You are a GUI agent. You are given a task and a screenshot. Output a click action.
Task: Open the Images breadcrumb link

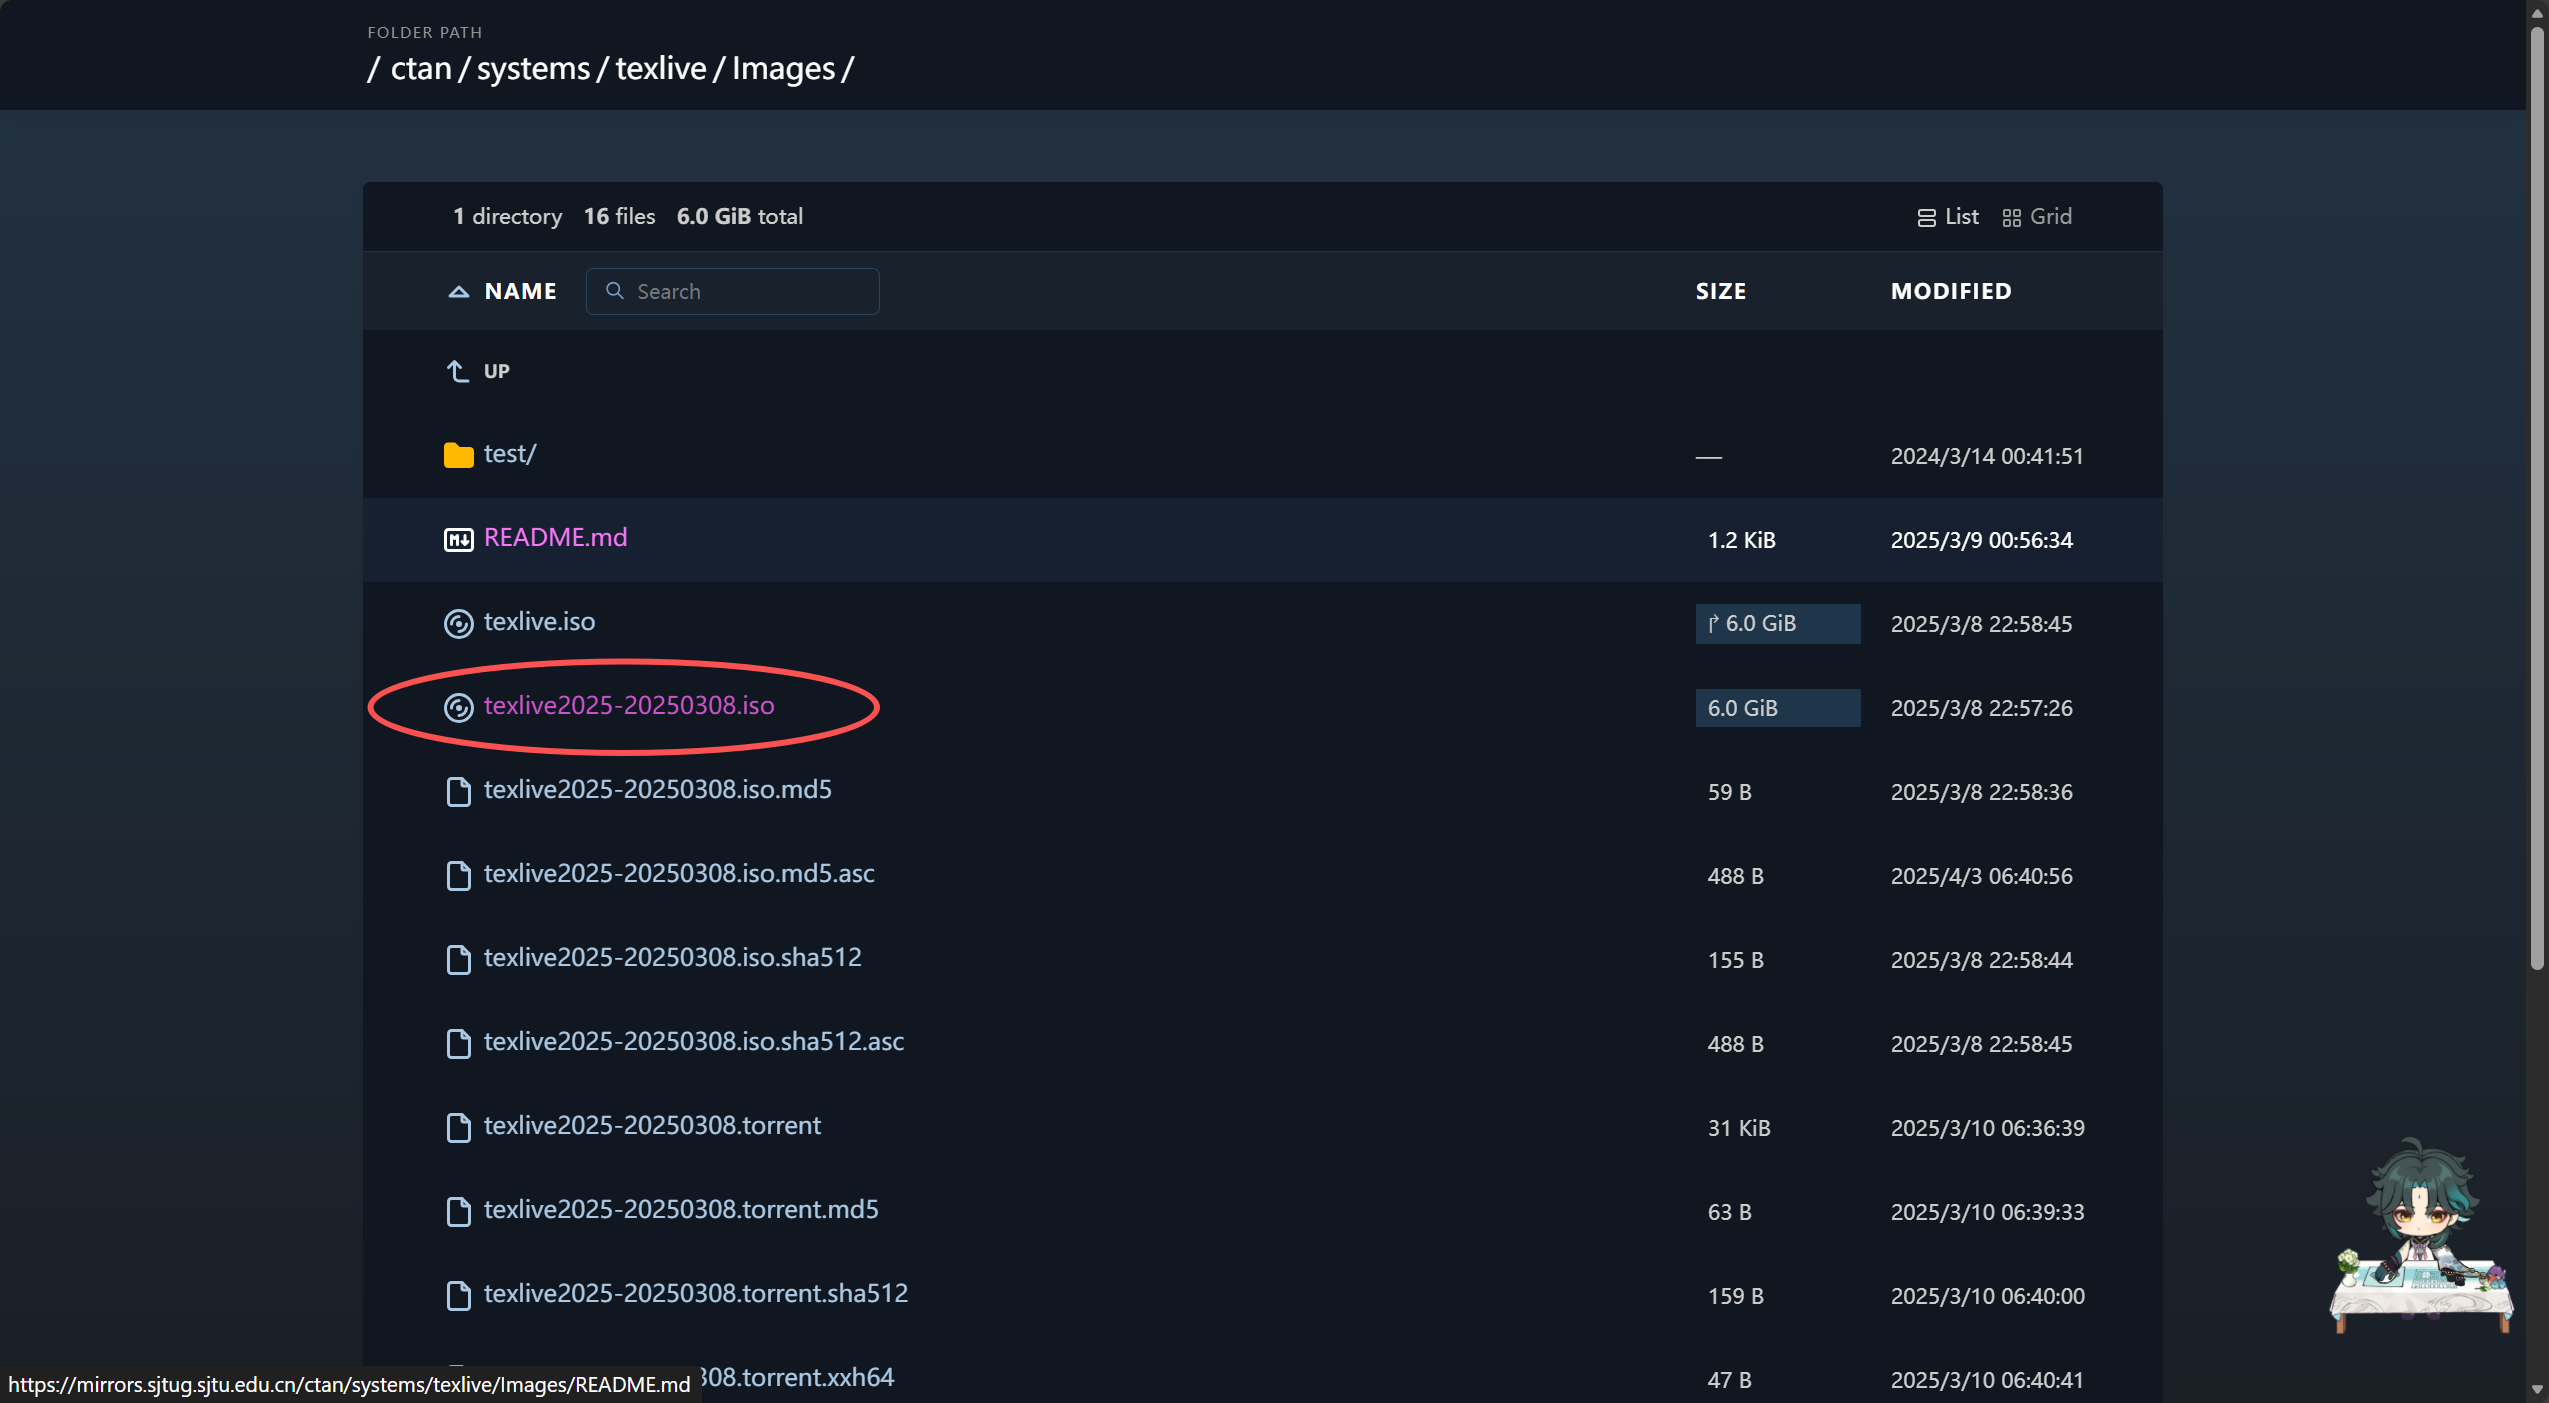pyautogui.click(x=782, y=68)
